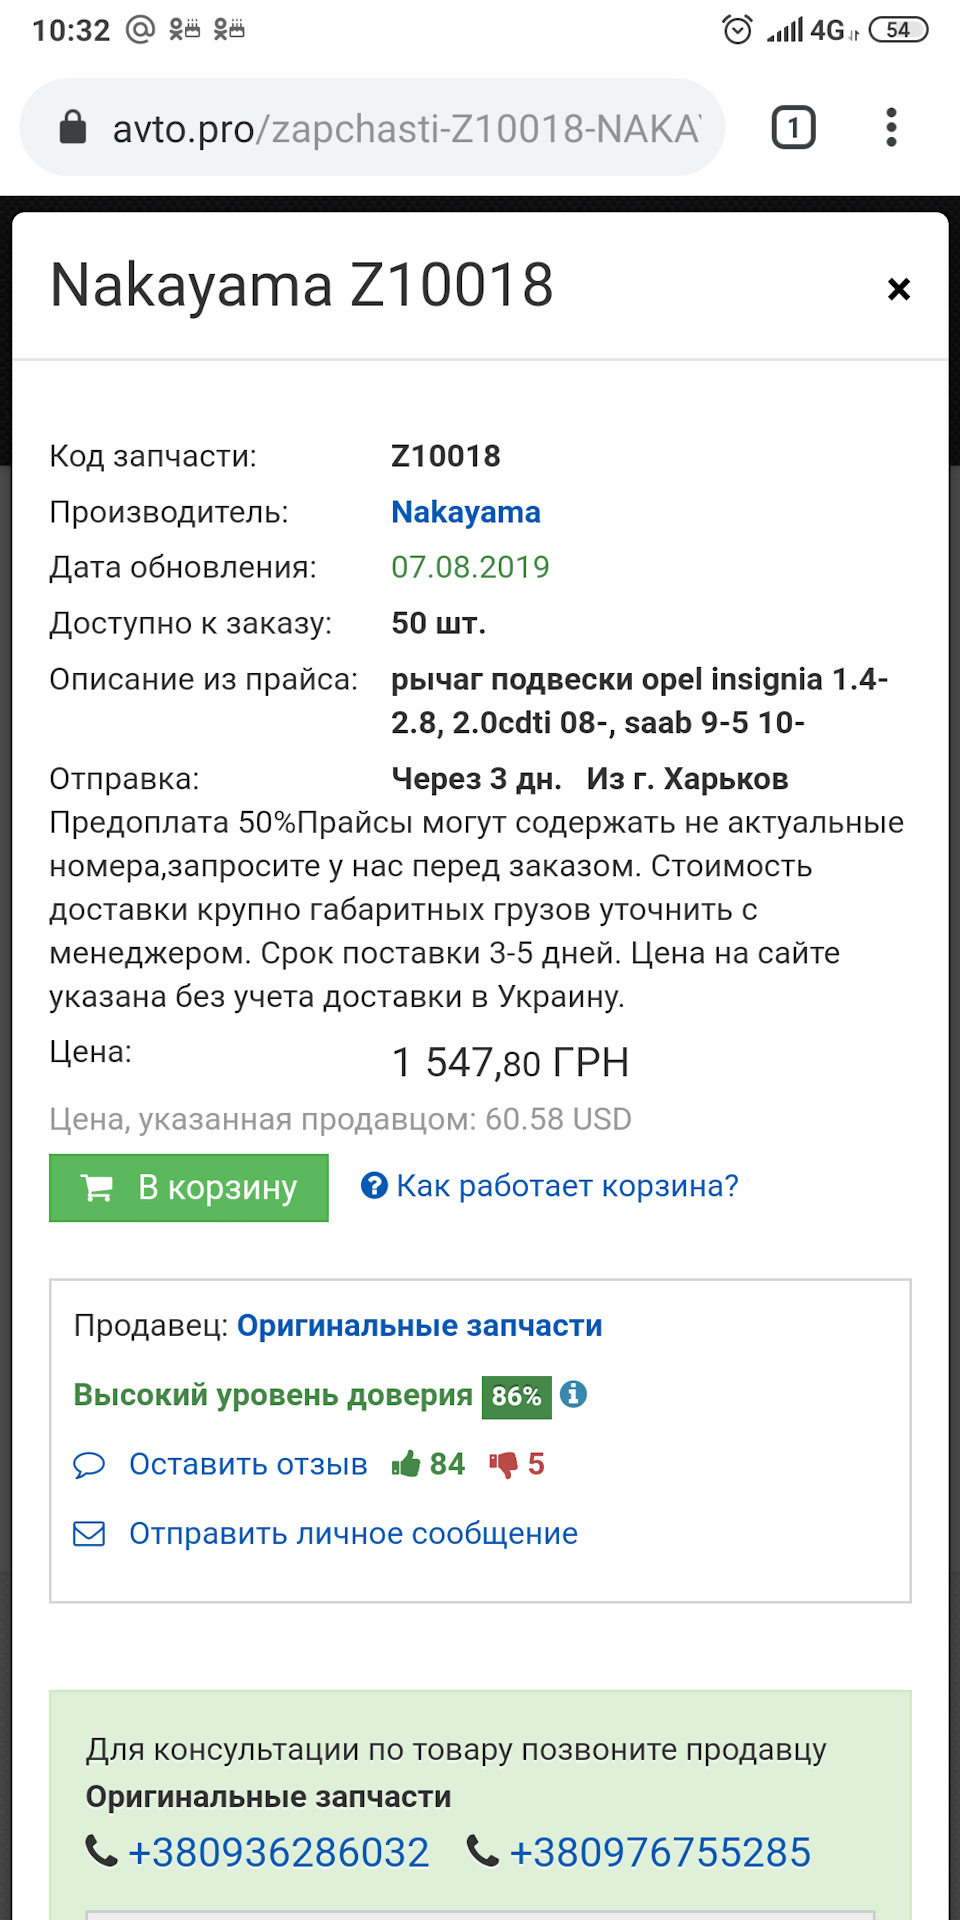Click the envelope message icon
Image resolution: width=960 pixels, height=1920 pixels.
pyautogui.click(x=89, y=1533)
